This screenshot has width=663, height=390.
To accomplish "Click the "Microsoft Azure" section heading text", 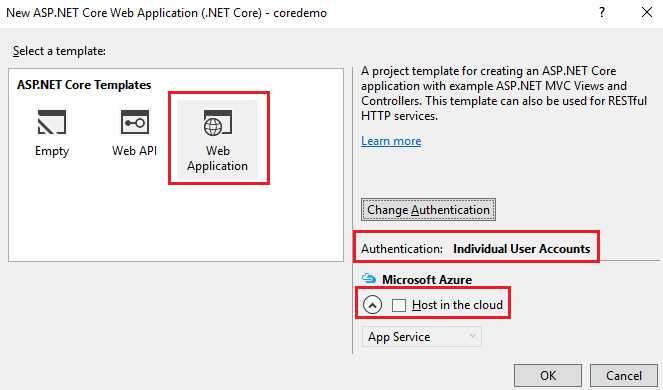I will point(427,280).
